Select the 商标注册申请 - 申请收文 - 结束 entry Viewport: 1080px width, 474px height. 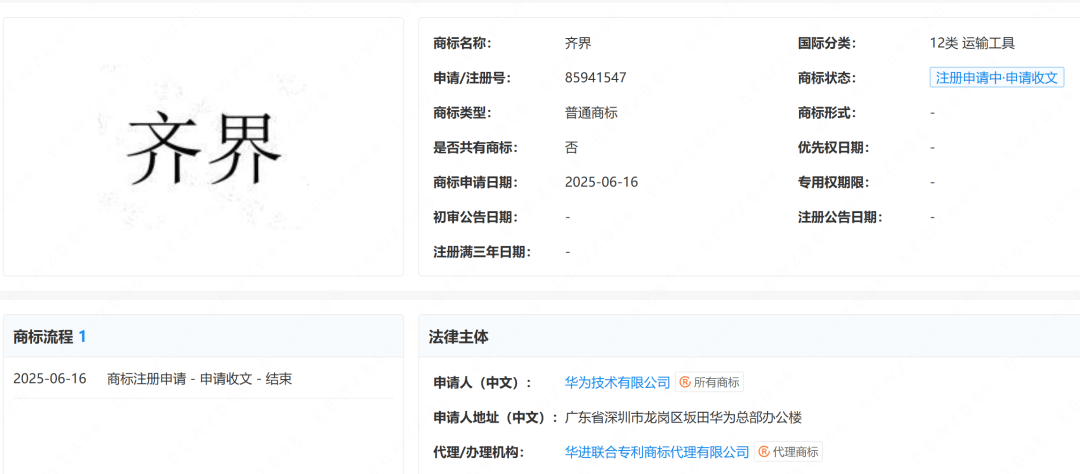199,379
